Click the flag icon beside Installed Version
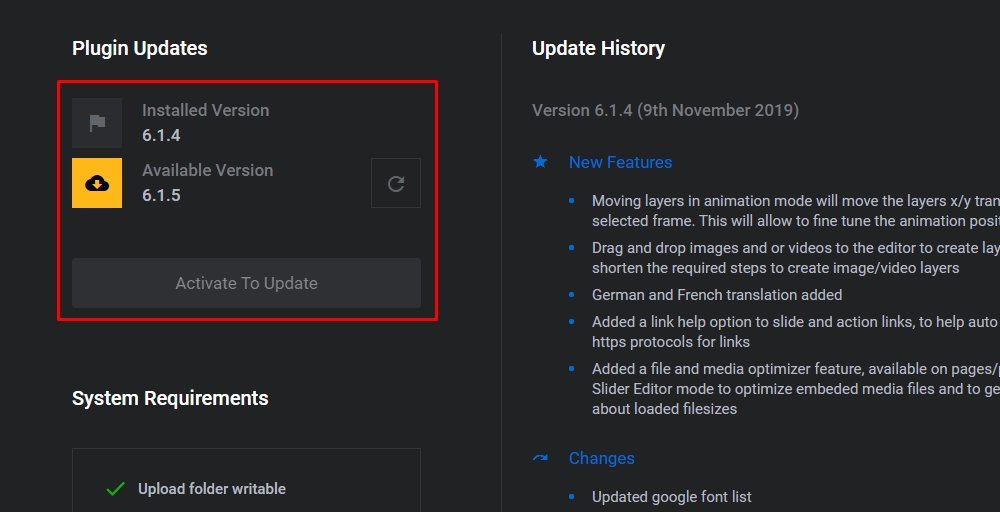 click(x=97, y=123)
